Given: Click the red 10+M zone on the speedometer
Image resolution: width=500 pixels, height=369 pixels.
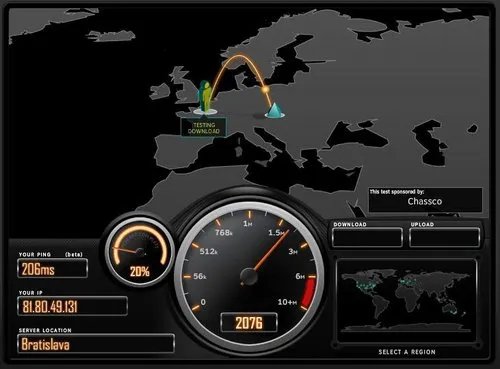Looking at the screenshot, I should tap(309, 293).
